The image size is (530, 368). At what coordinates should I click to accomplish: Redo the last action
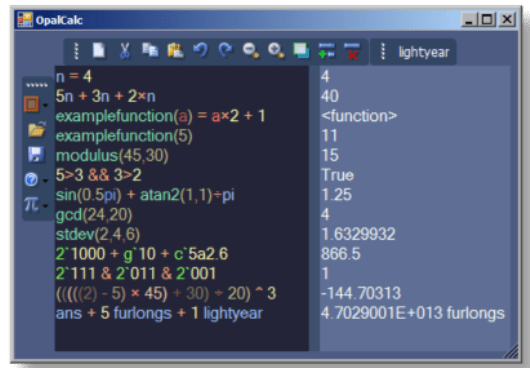[225, 51]
